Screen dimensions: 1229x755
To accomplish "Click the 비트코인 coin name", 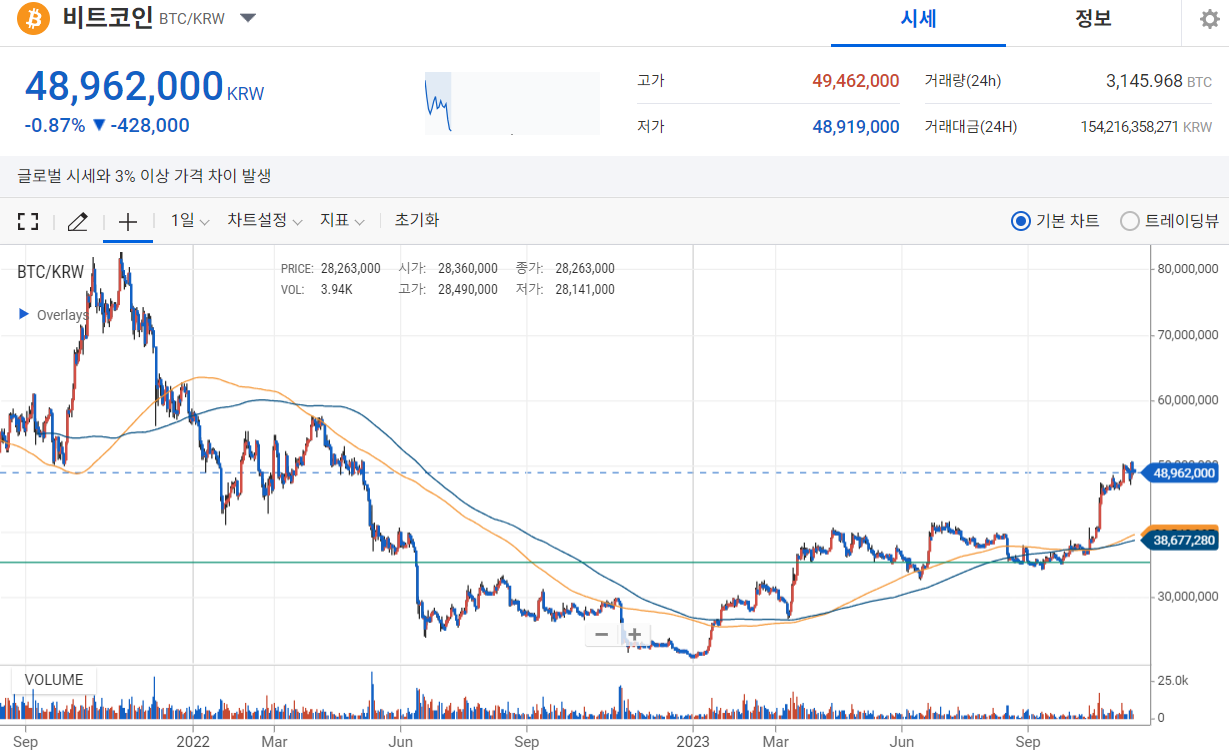I will [106, 18].
